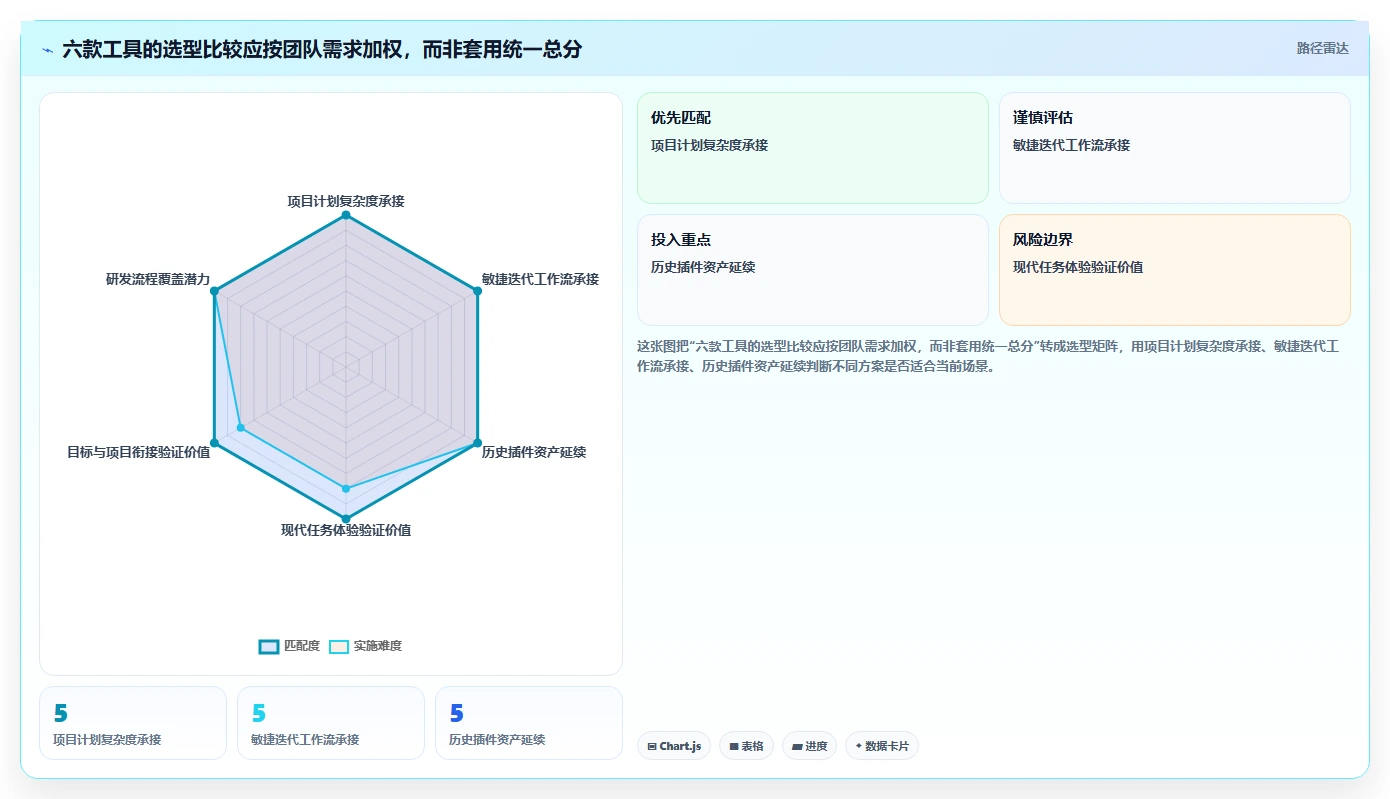Select the 表格 tag chip
Image resolution: width=1390 pixels, height=799 pixels.
click(746, 746)
